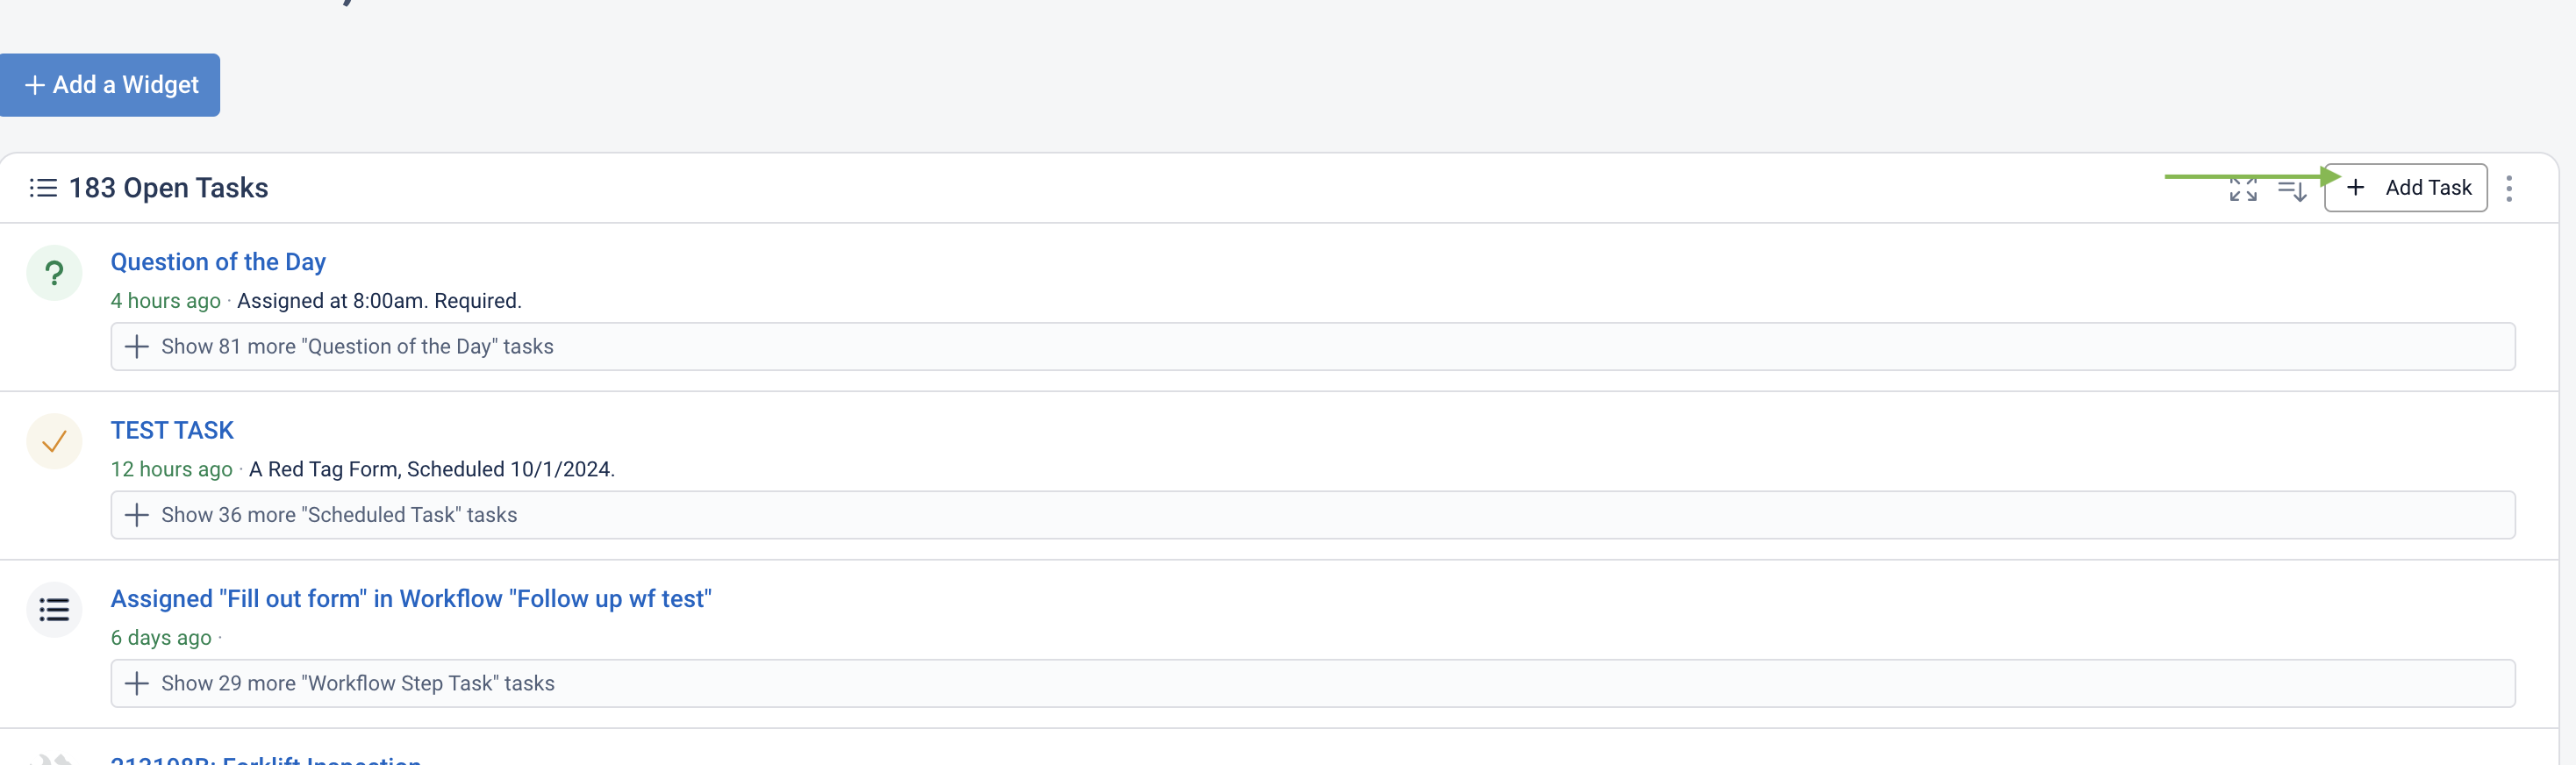Open the TEST TASK link
The height and width of the screenshot is (765, 2576).
coord(172,430)
